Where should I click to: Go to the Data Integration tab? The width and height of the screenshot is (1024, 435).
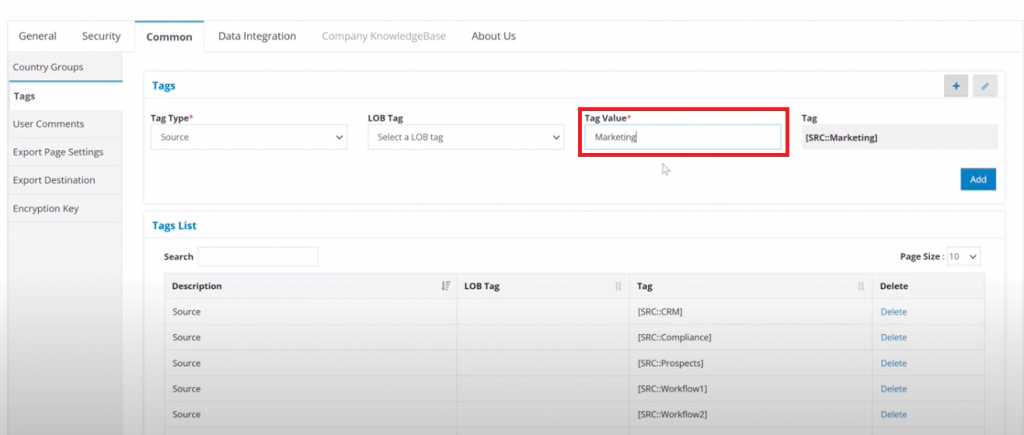tap(257, 36)
